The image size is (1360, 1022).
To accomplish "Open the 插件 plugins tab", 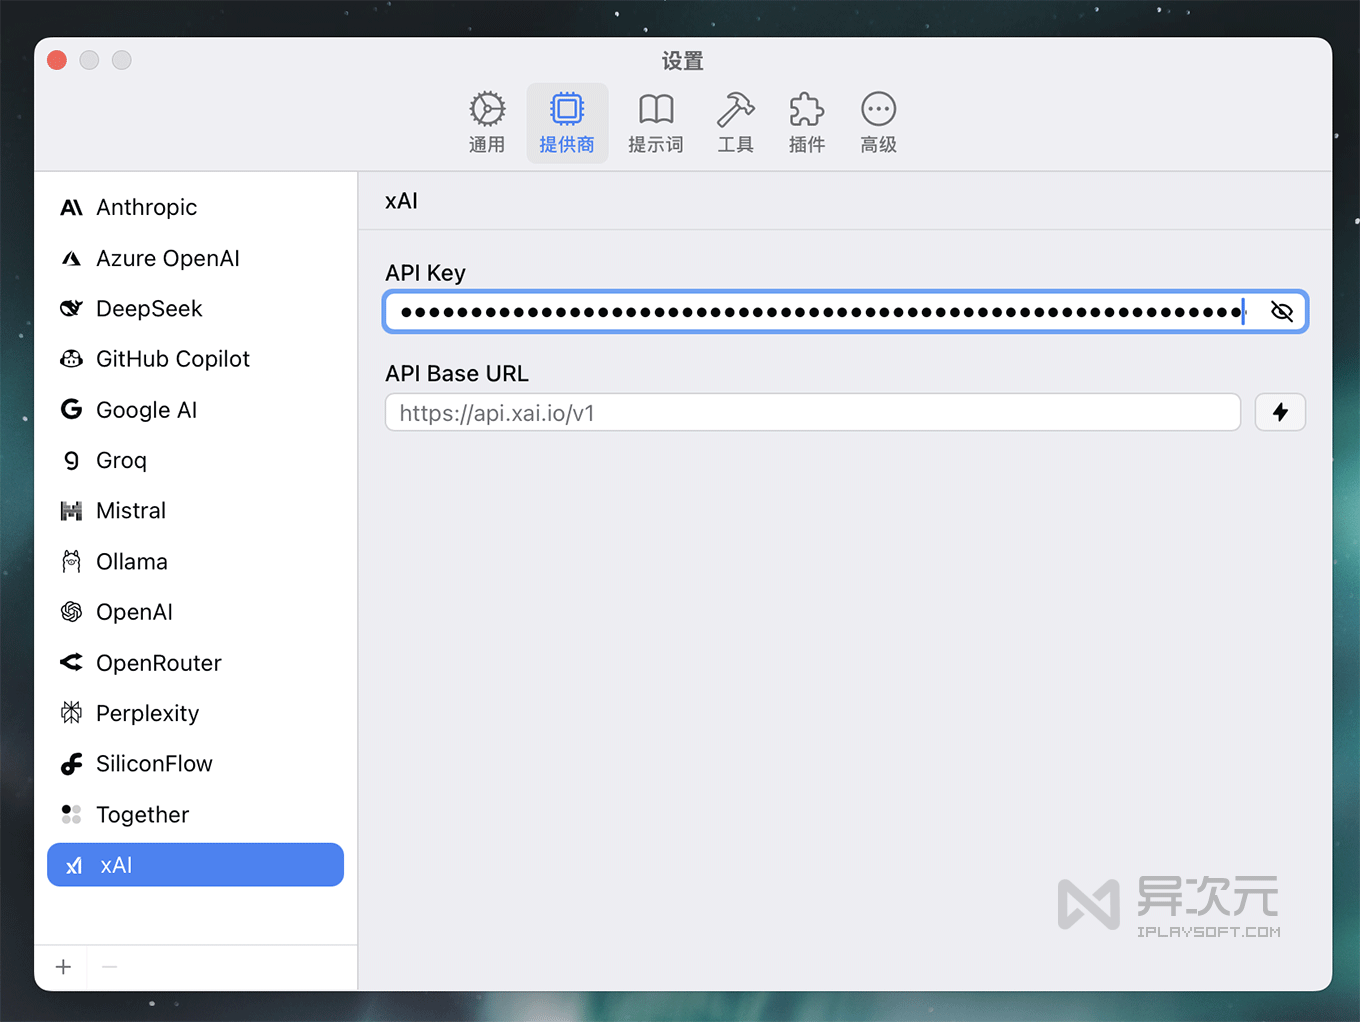I will click(806, 123).
